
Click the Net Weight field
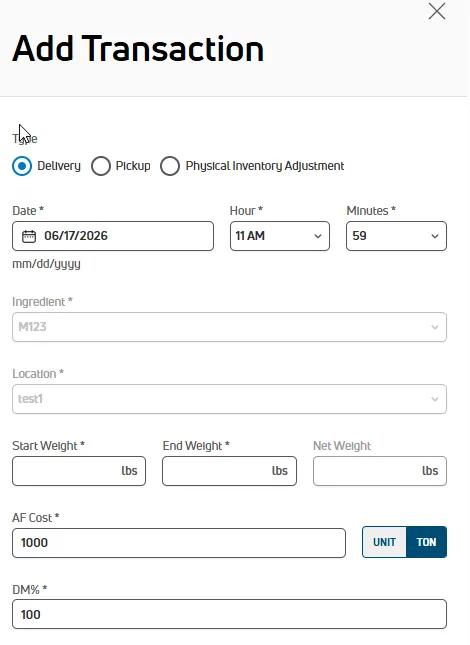[380, 471]
